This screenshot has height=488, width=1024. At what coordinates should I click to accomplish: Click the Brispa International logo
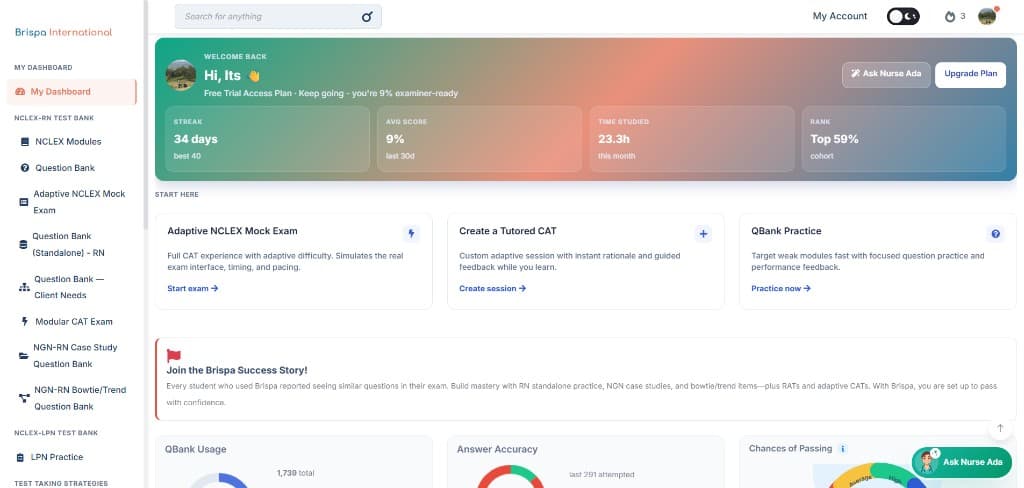click(x=63, y=32)
